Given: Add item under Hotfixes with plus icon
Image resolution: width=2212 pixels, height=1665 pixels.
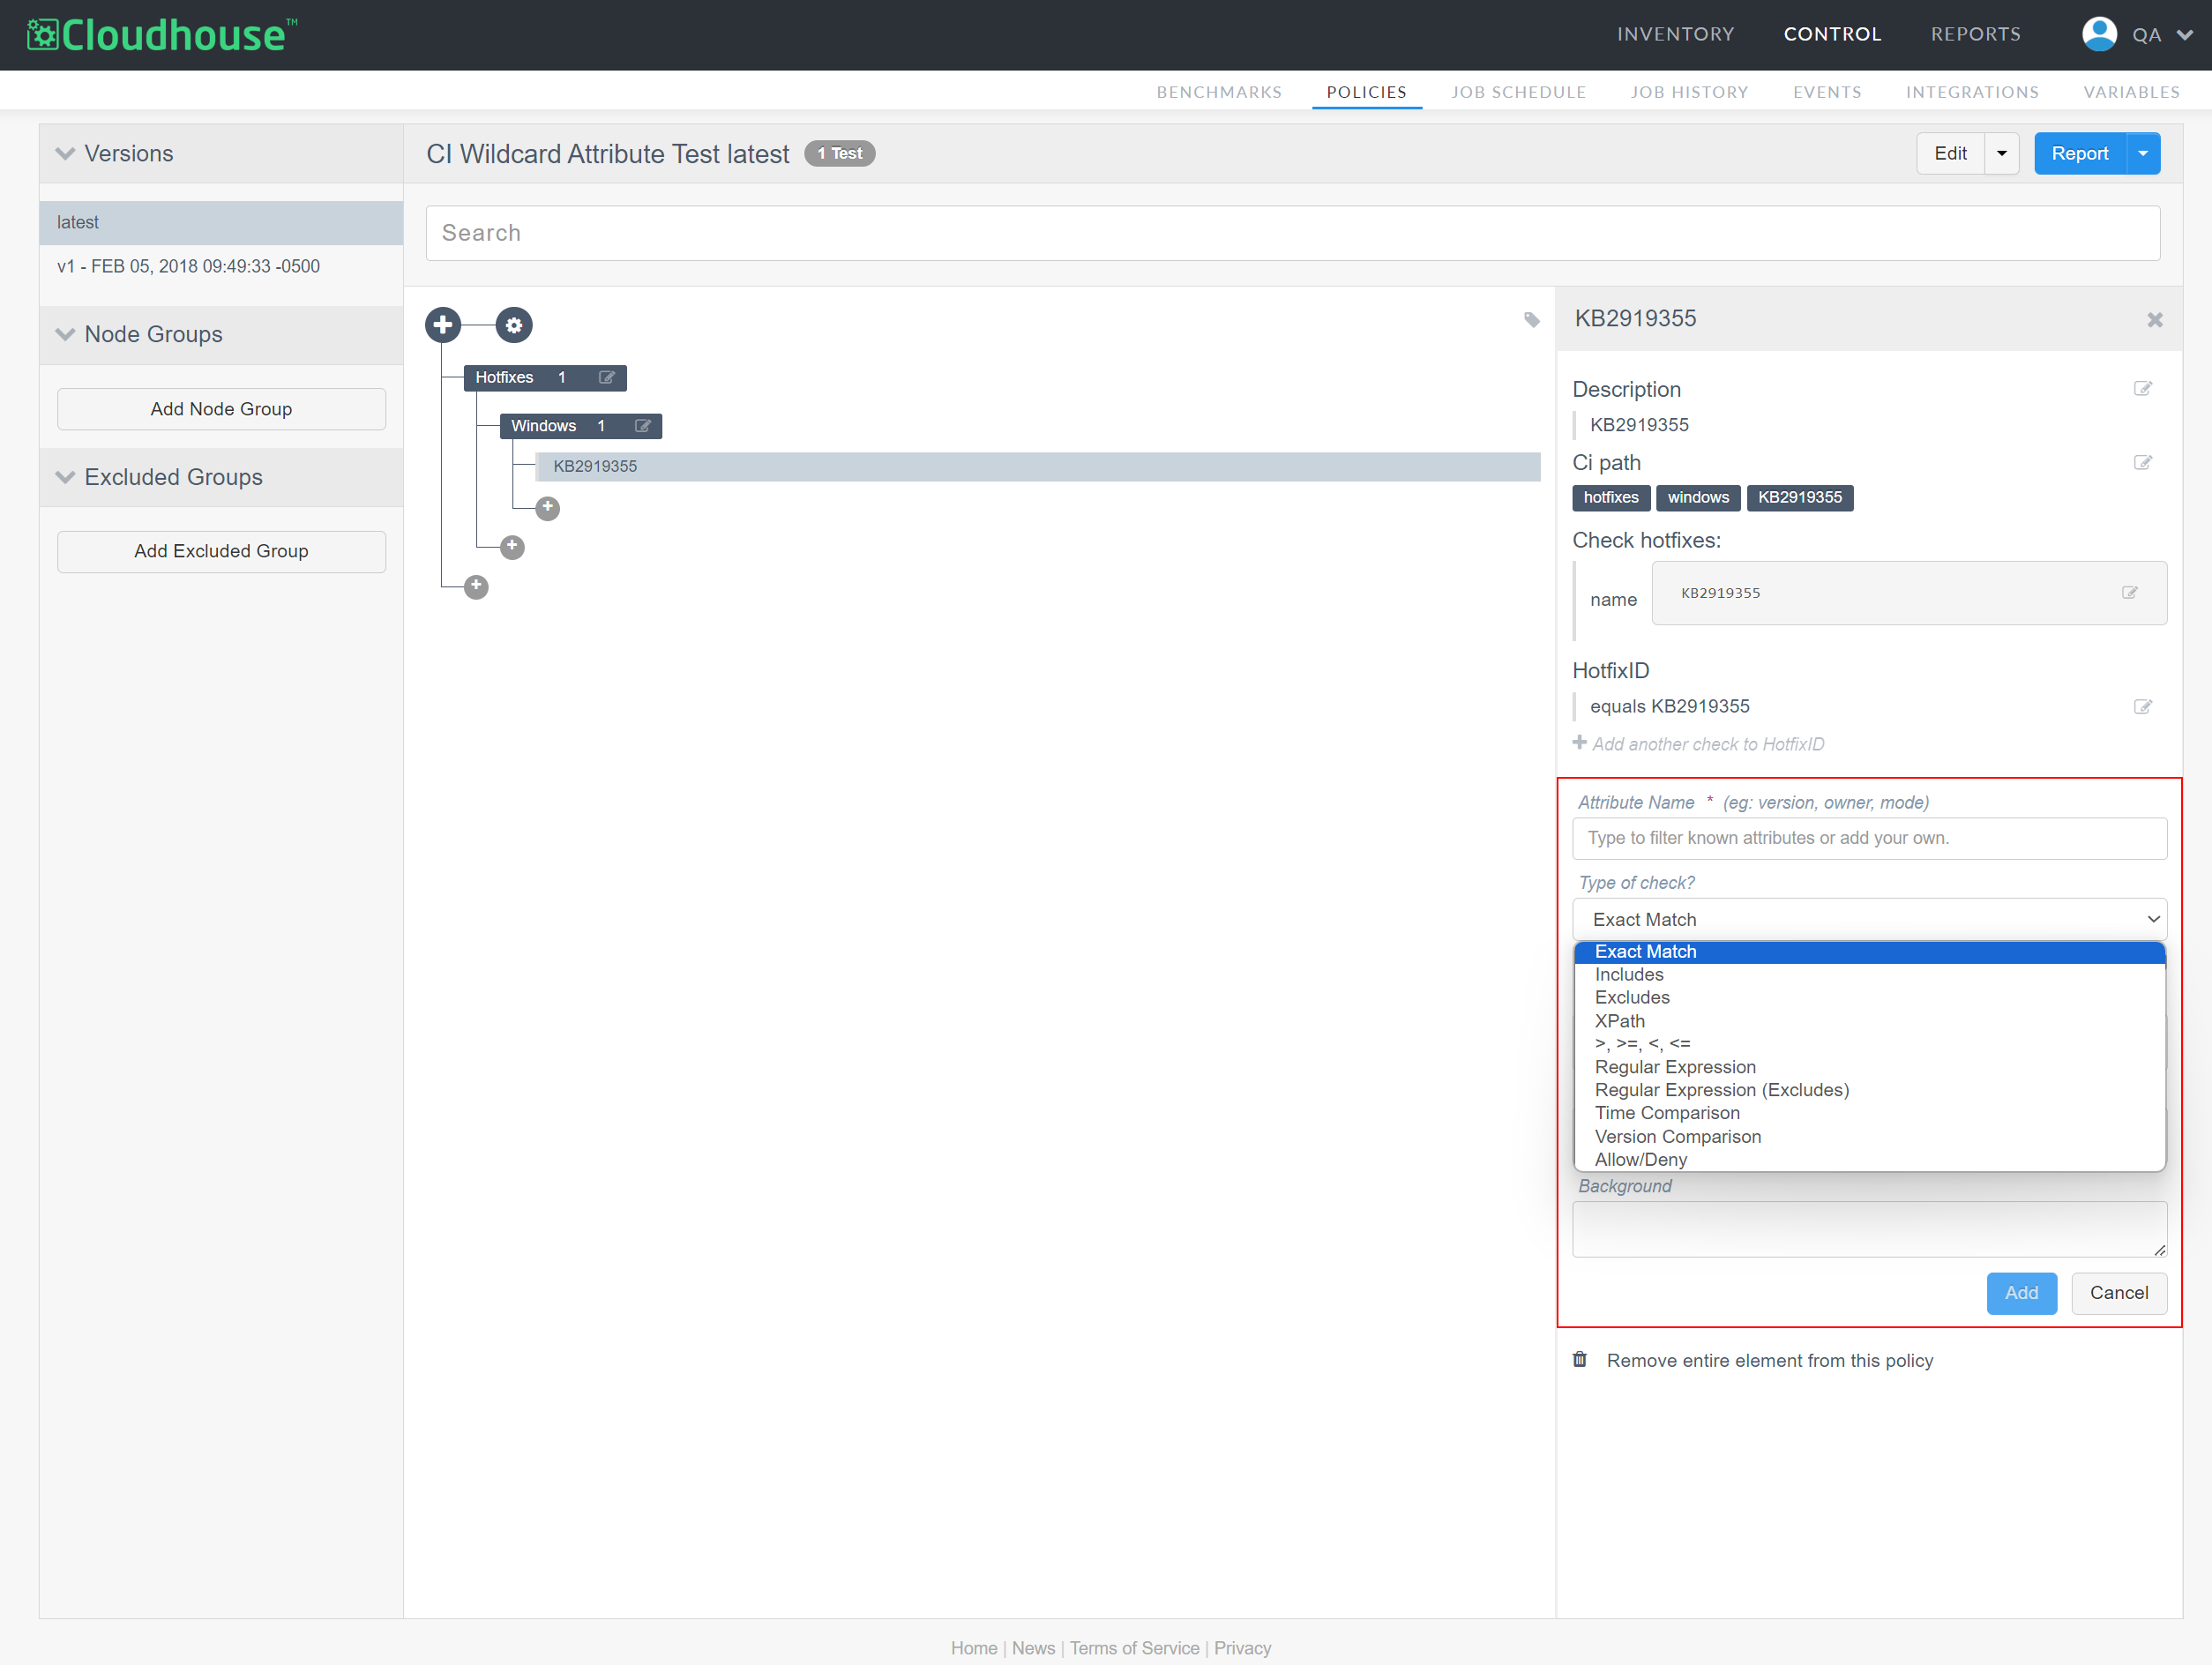Looking at the screenshot, I should (x=512, y=547).
